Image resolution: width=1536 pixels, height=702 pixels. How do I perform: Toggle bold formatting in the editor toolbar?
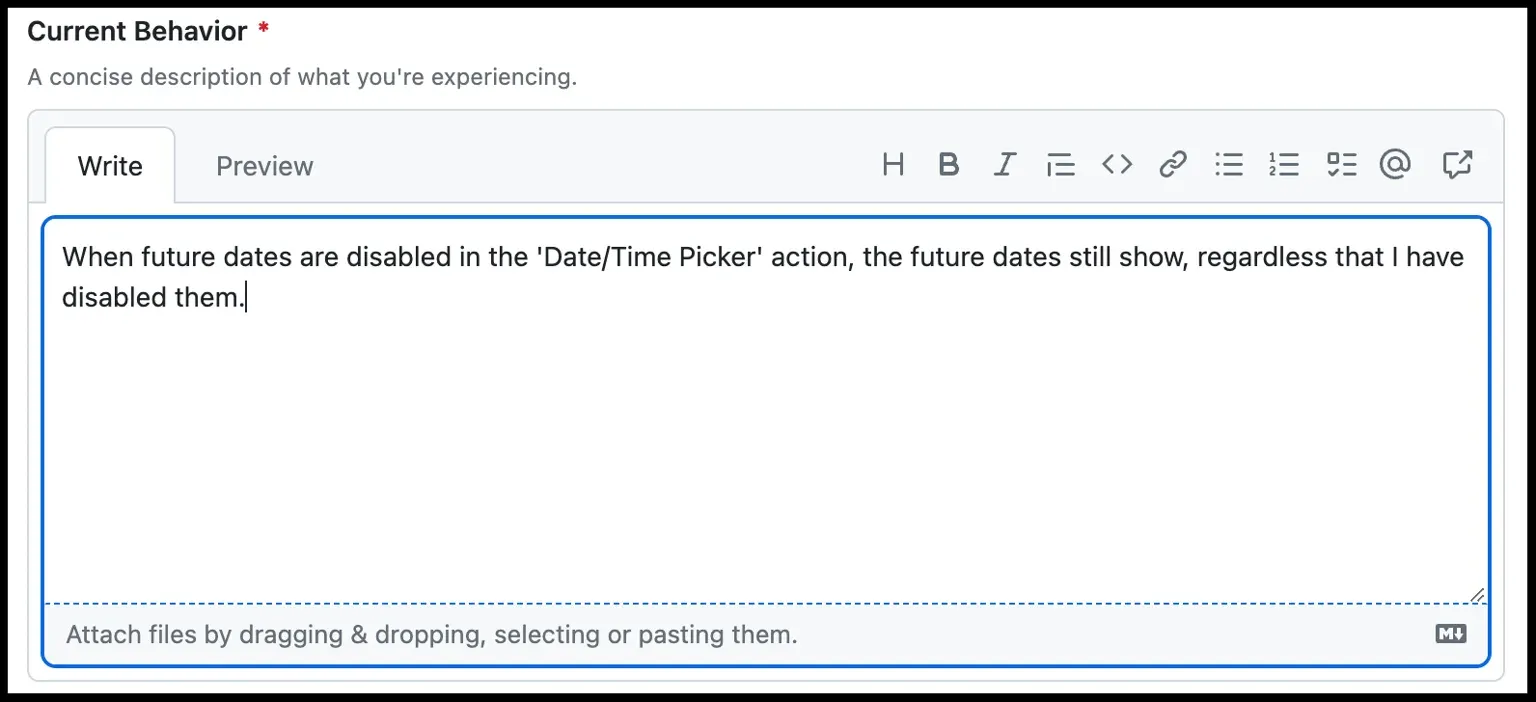click(949, 164)
